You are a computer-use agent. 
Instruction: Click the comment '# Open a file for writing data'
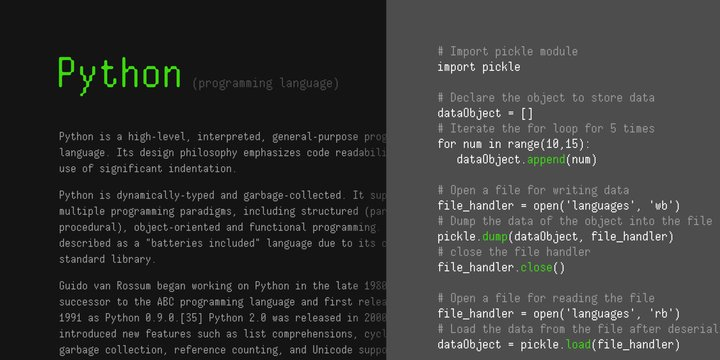(x=533, y=190)
